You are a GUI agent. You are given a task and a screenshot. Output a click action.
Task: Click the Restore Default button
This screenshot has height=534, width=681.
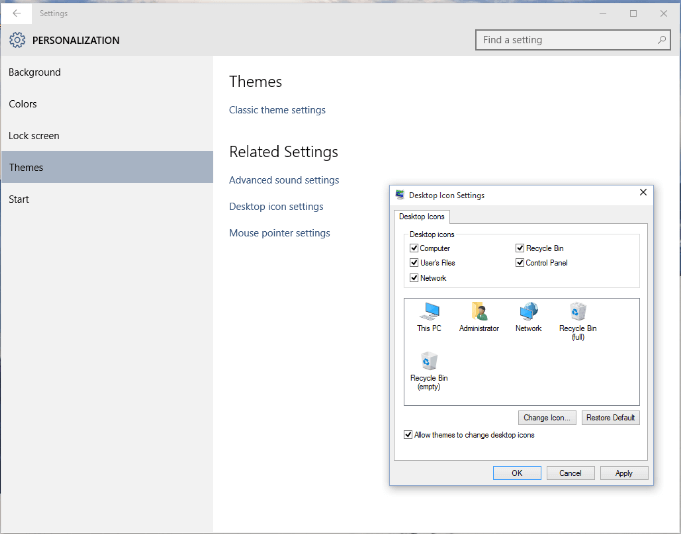611,418
